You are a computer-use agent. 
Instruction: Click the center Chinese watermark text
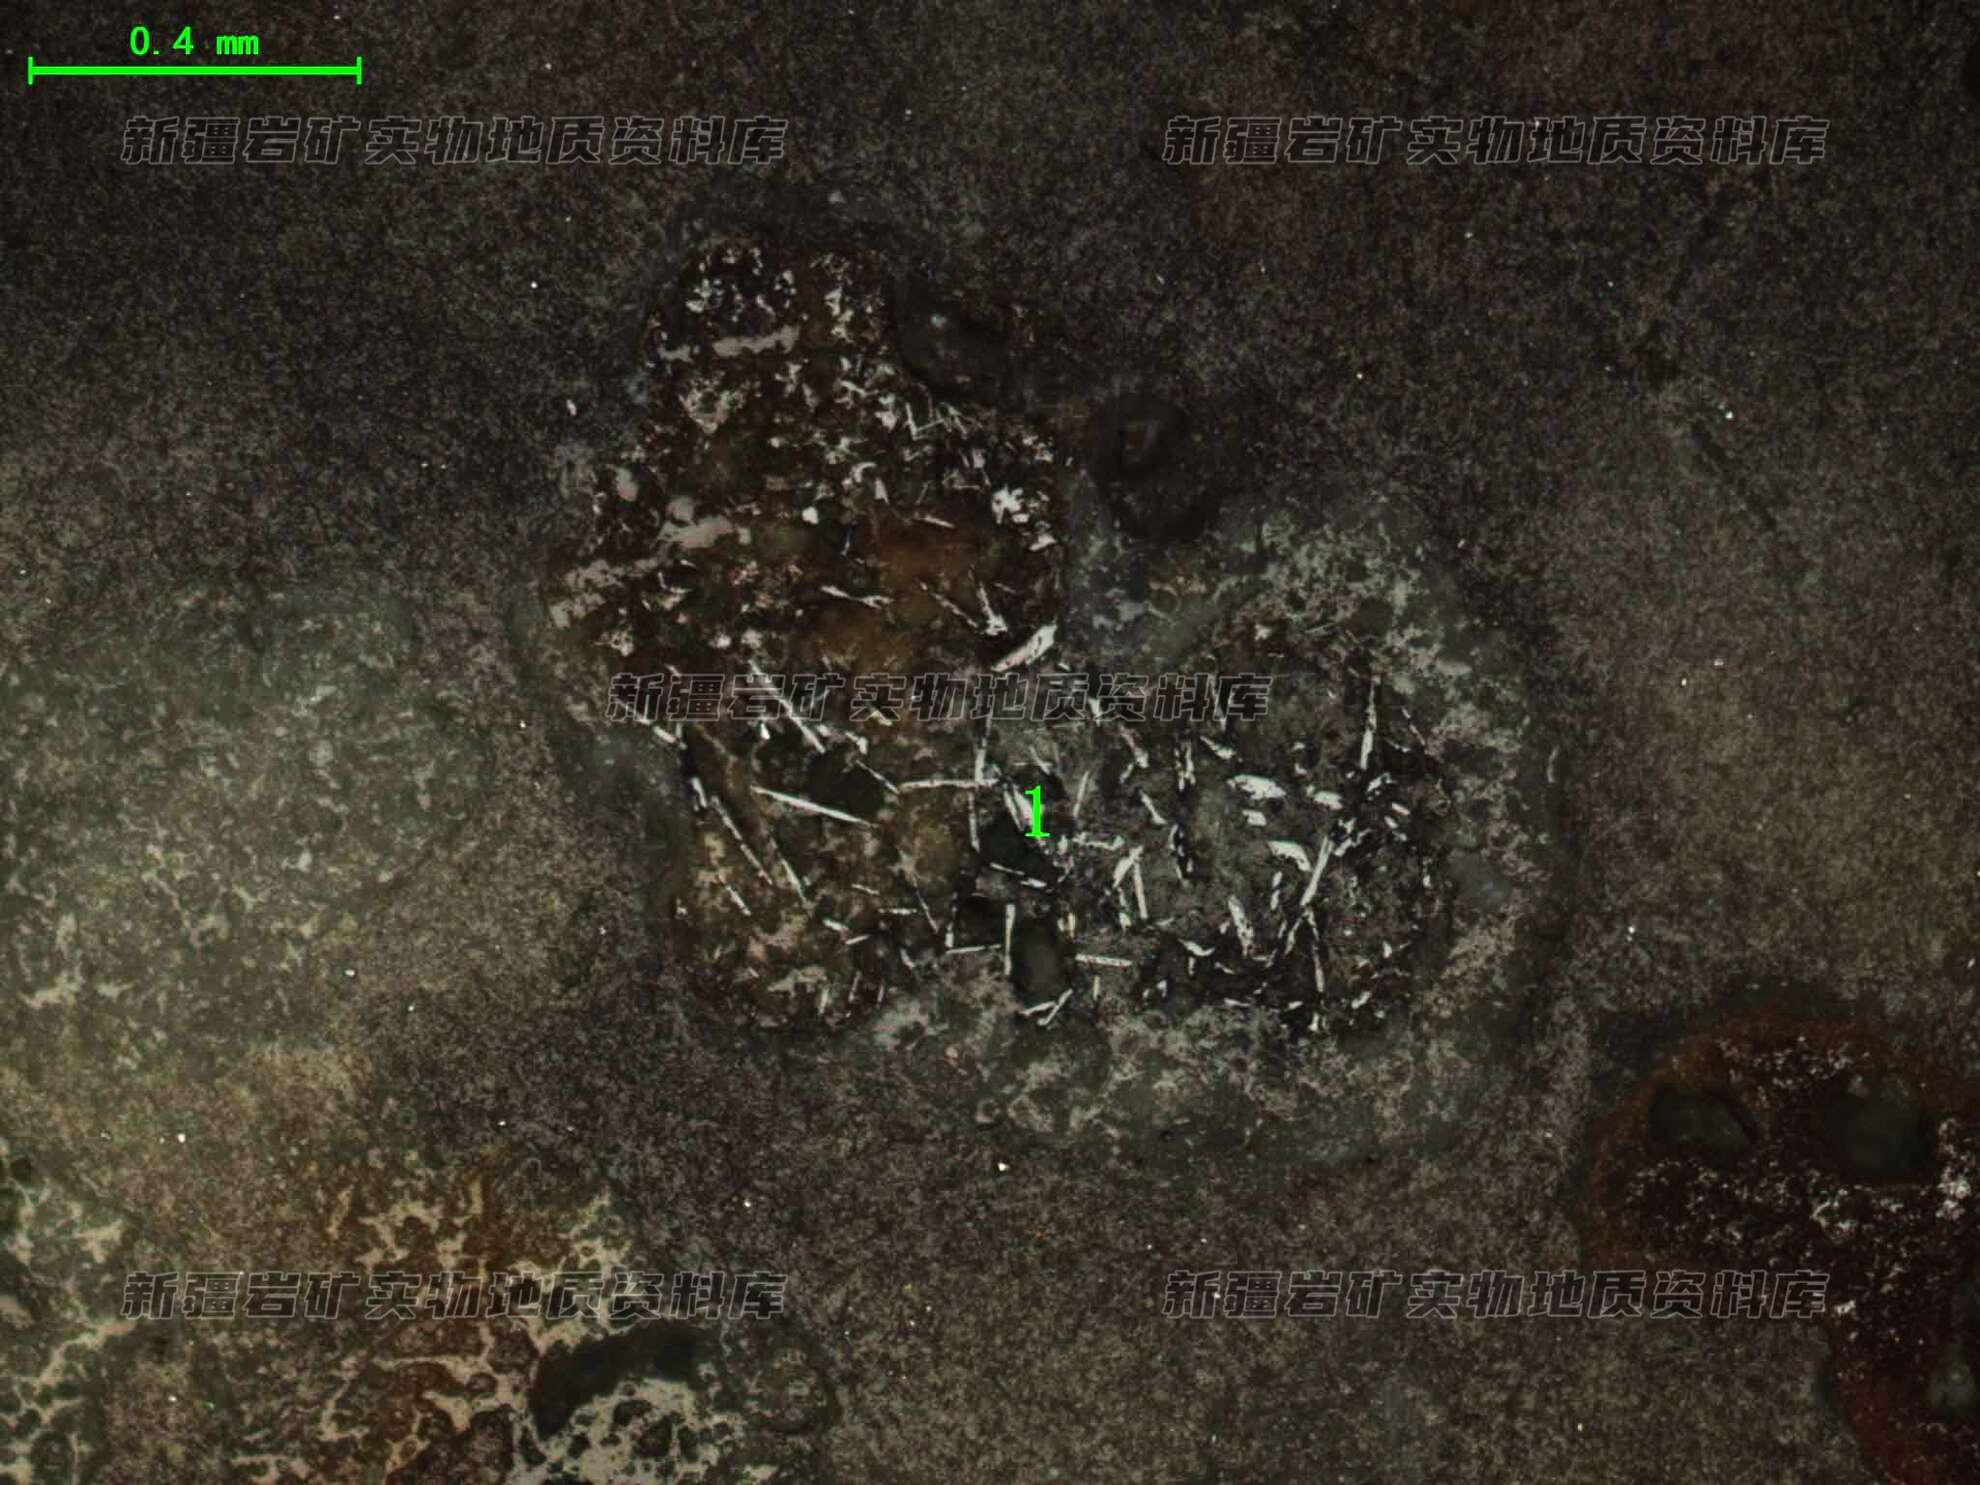click(x=938, y=697)
